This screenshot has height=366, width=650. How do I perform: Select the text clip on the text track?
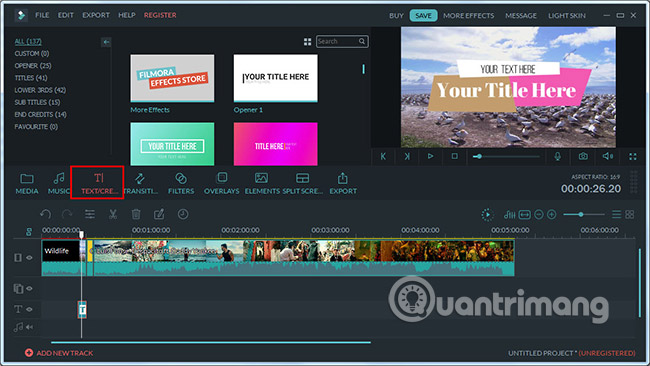tap(82, 310)
